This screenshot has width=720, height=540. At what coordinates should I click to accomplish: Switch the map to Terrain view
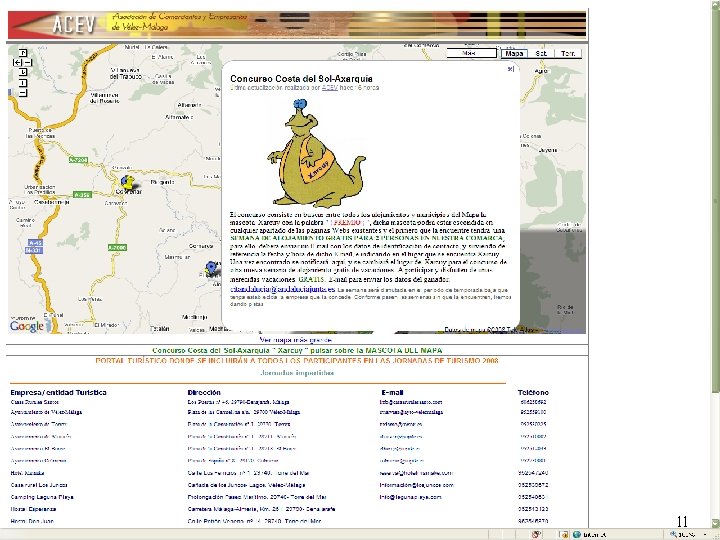point(568,53)
